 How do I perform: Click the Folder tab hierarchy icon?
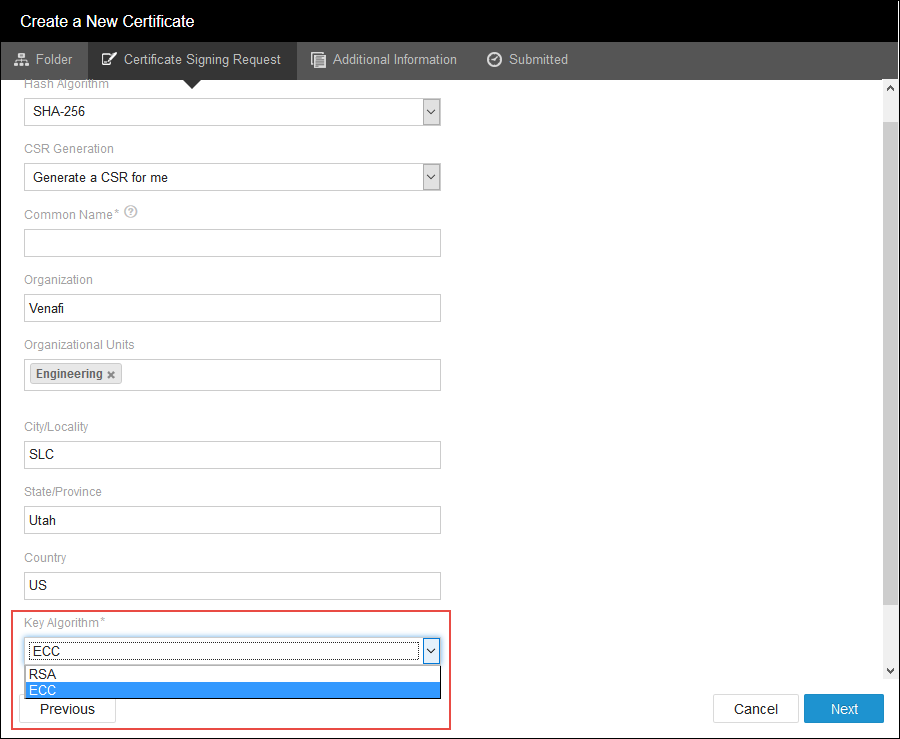21,60
